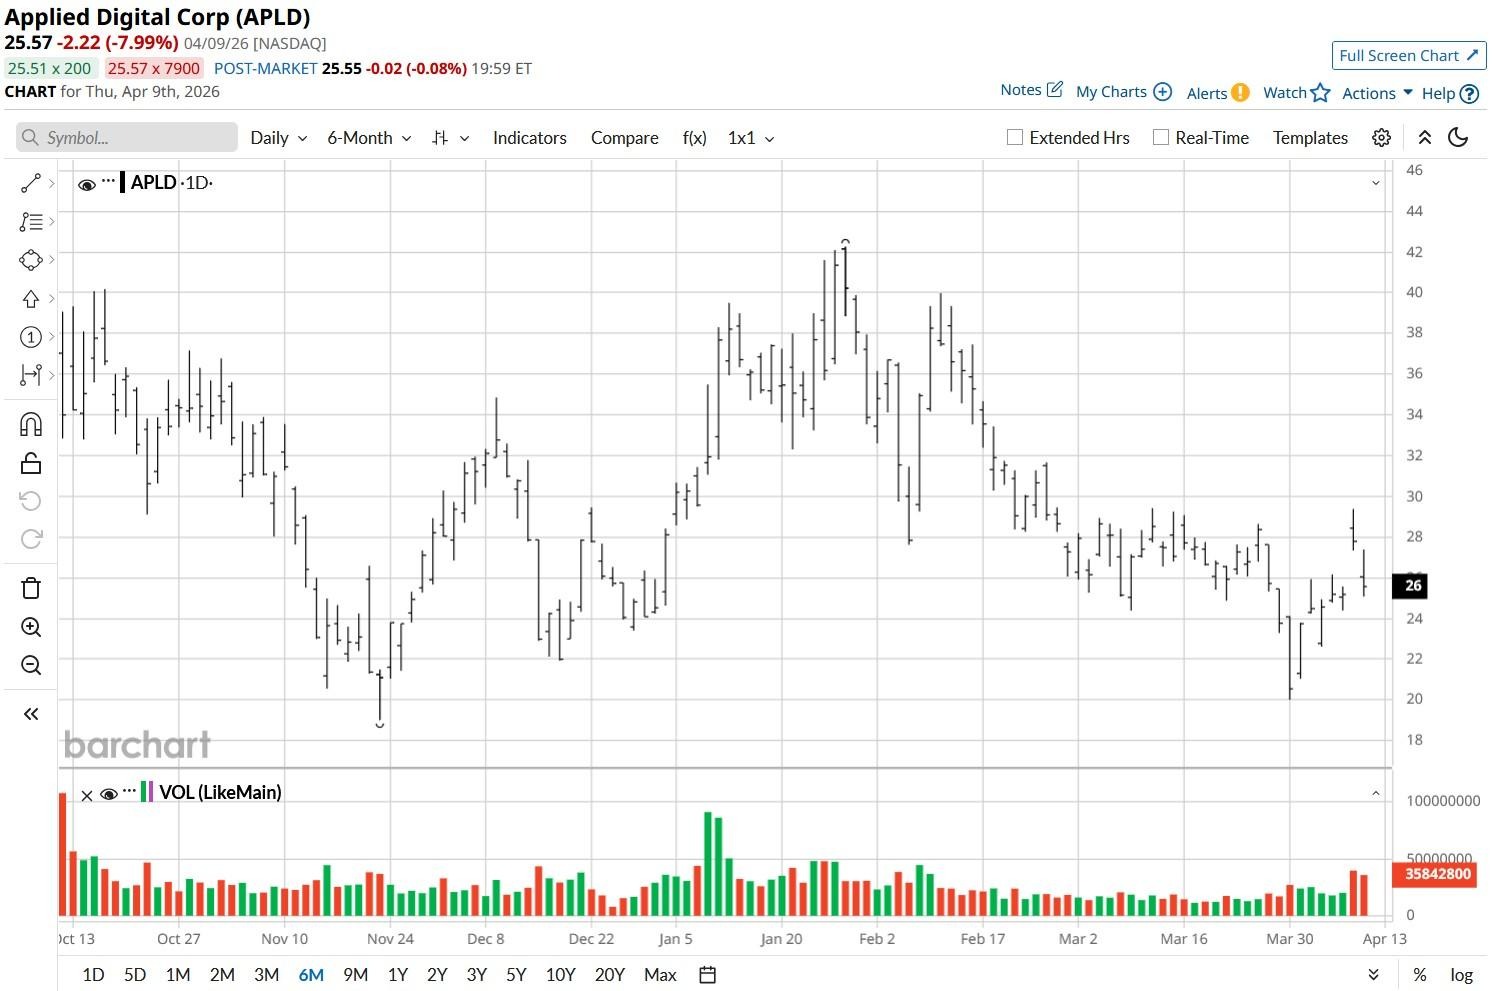Image resolution: width=1492 pixels, height=991 pixels.
Task: Expand the Actions dropdown
Action: click(1377, 93)
